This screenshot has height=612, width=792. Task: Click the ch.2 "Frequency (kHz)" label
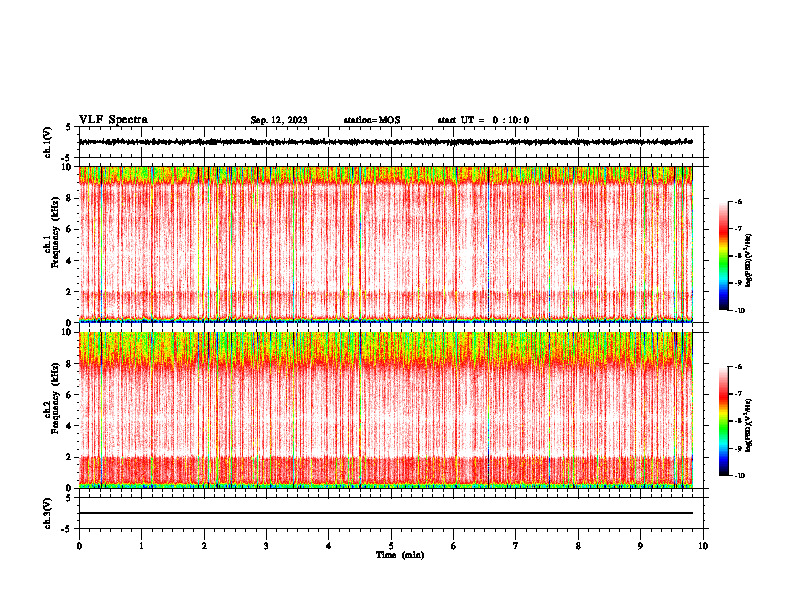(x=56, y=398)
